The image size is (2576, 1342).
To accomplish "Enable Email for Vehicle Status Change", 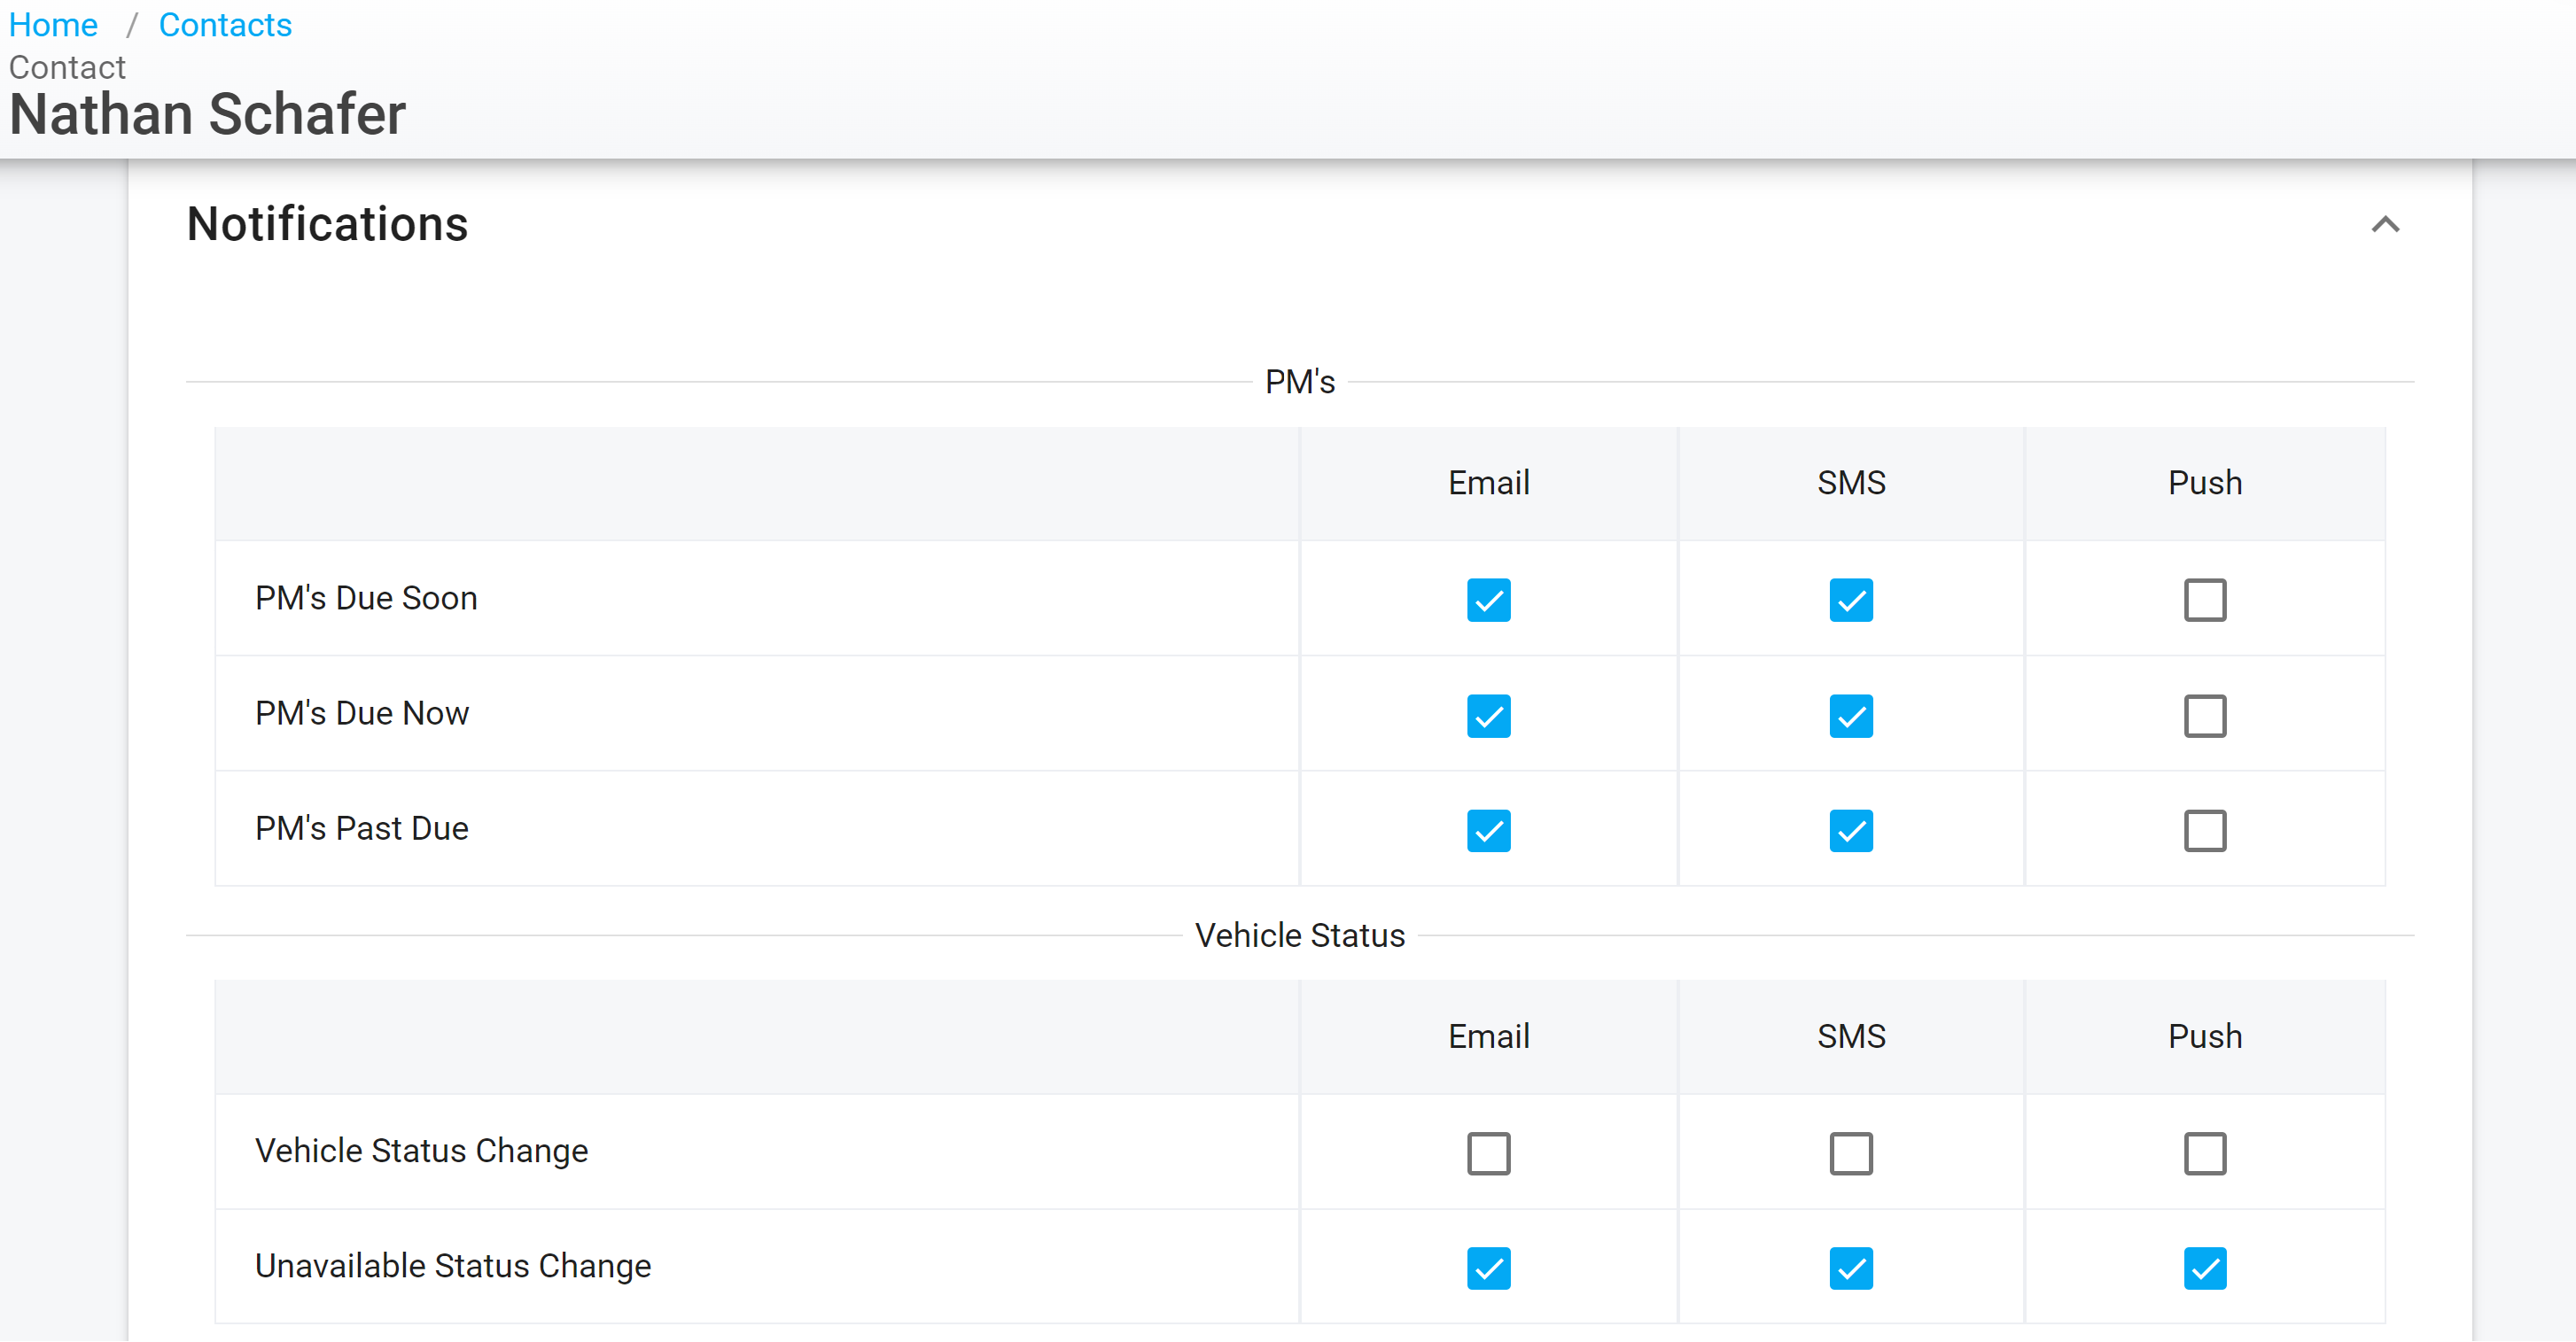I will [x=1488, y=1153].
